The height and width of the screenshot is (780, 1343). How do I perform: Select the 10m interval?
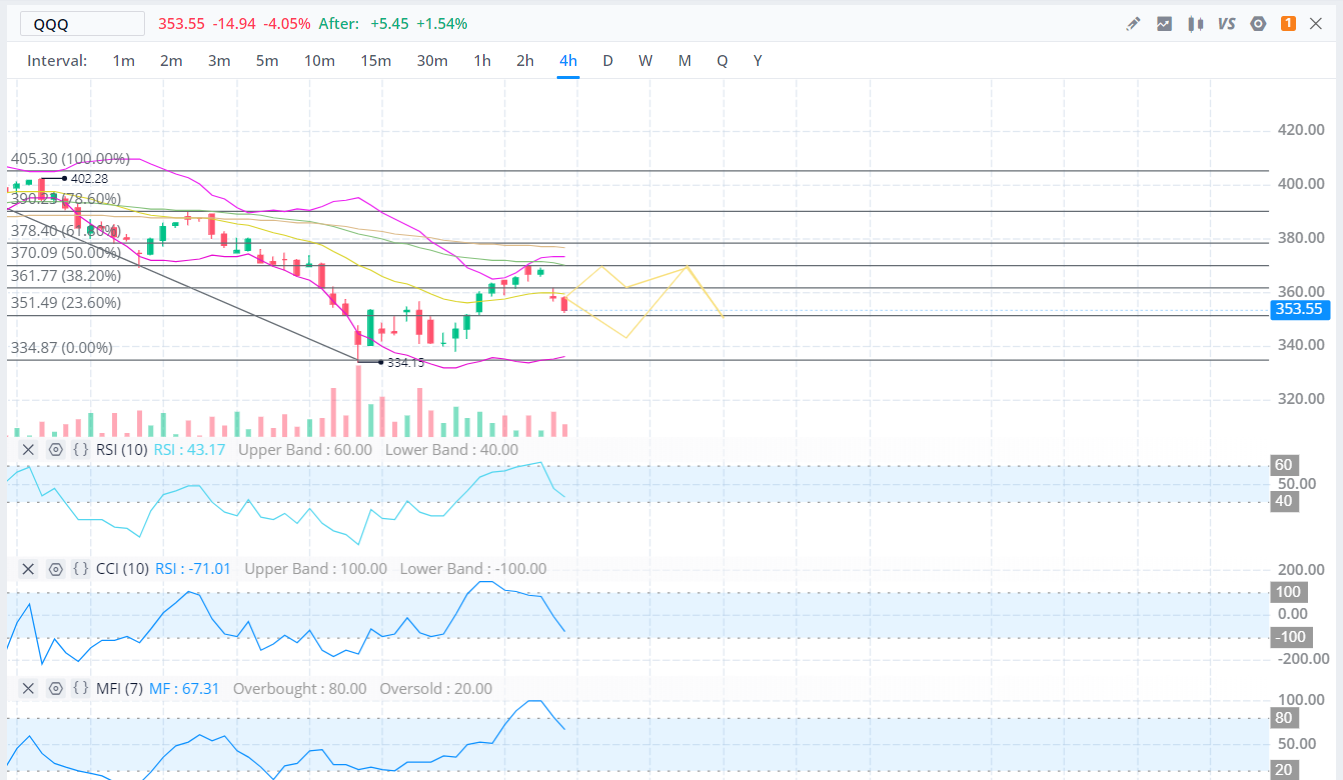[319, 61]
